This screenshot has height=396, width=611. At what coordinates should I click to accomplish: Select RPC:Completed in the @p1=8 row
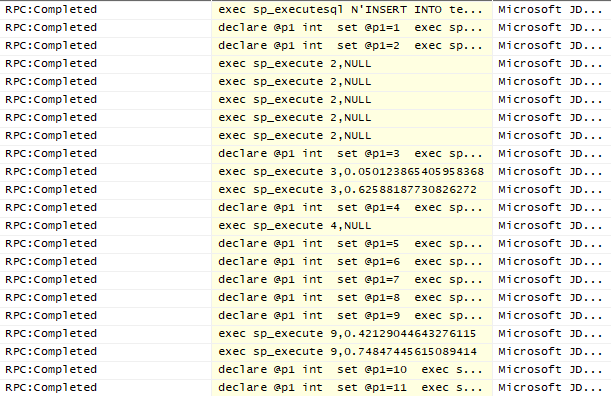coord(51,298)
